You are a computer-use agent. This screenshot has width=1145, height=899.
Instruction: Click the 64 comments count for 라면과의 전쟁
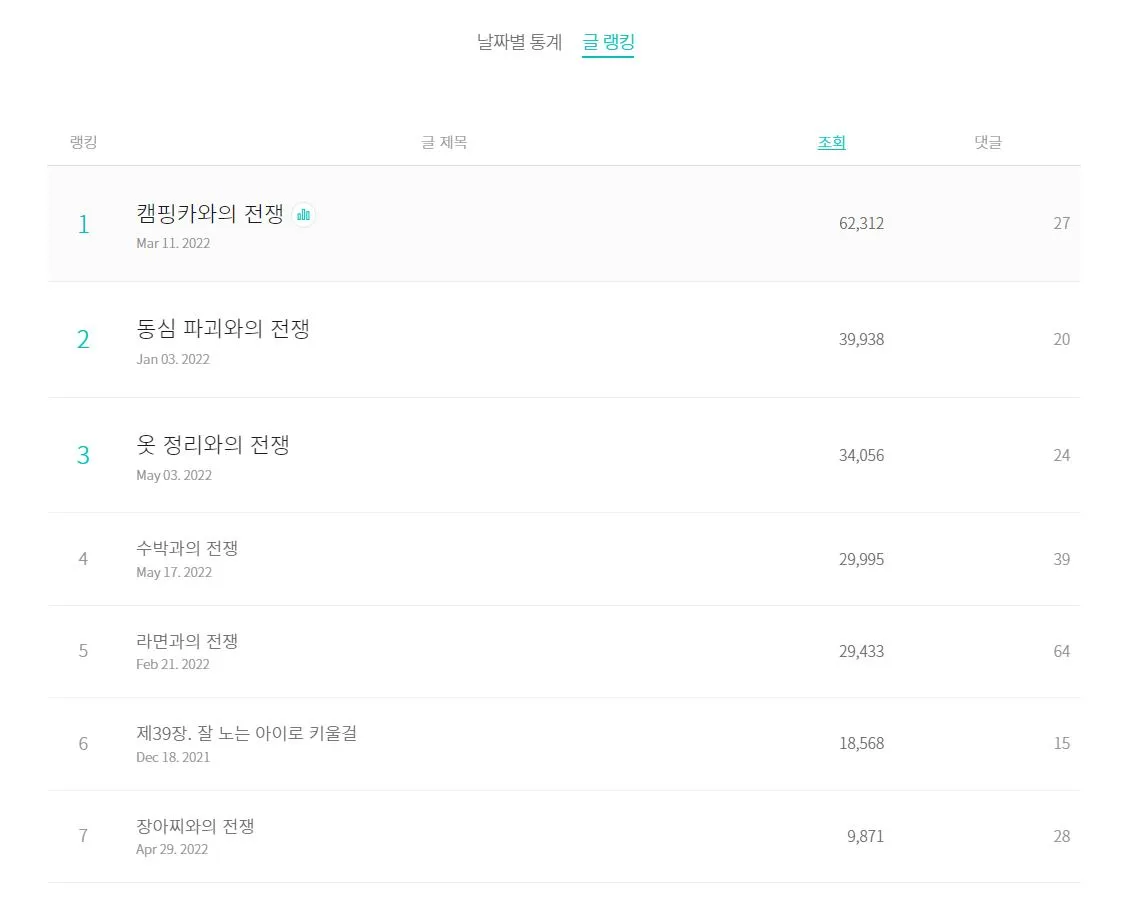click(x=1061, y=651)
